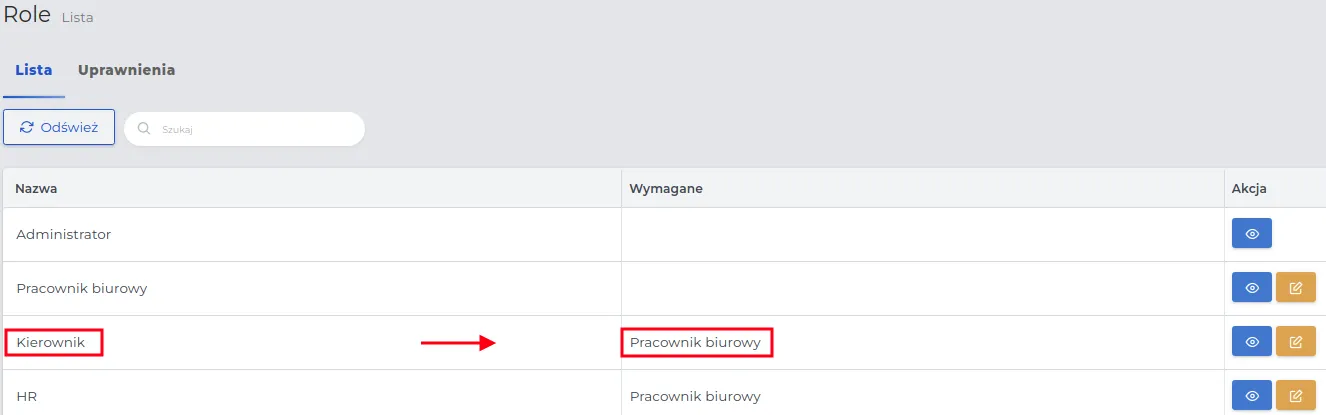Screen dimensions: 1326x415
Task: Edit the HR role
Action: pos(1296,396)
